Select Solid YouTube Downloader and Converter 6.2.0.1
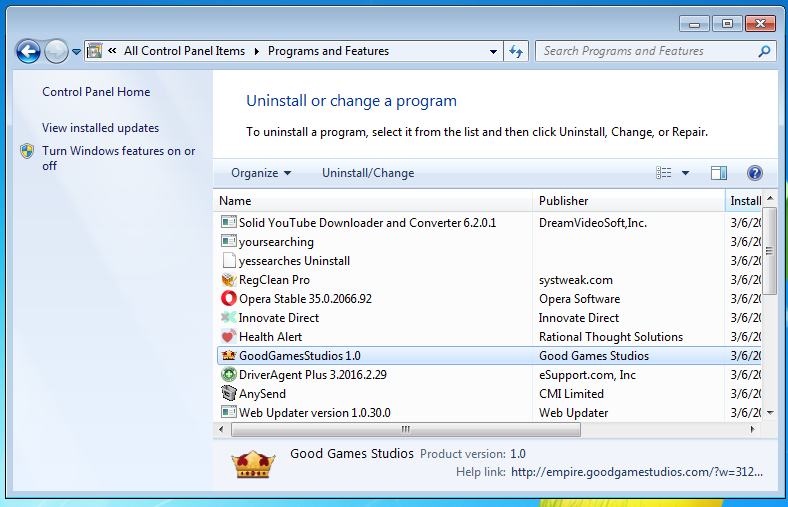The width and height of the screenshot is (788, 507). click(367, 223)
